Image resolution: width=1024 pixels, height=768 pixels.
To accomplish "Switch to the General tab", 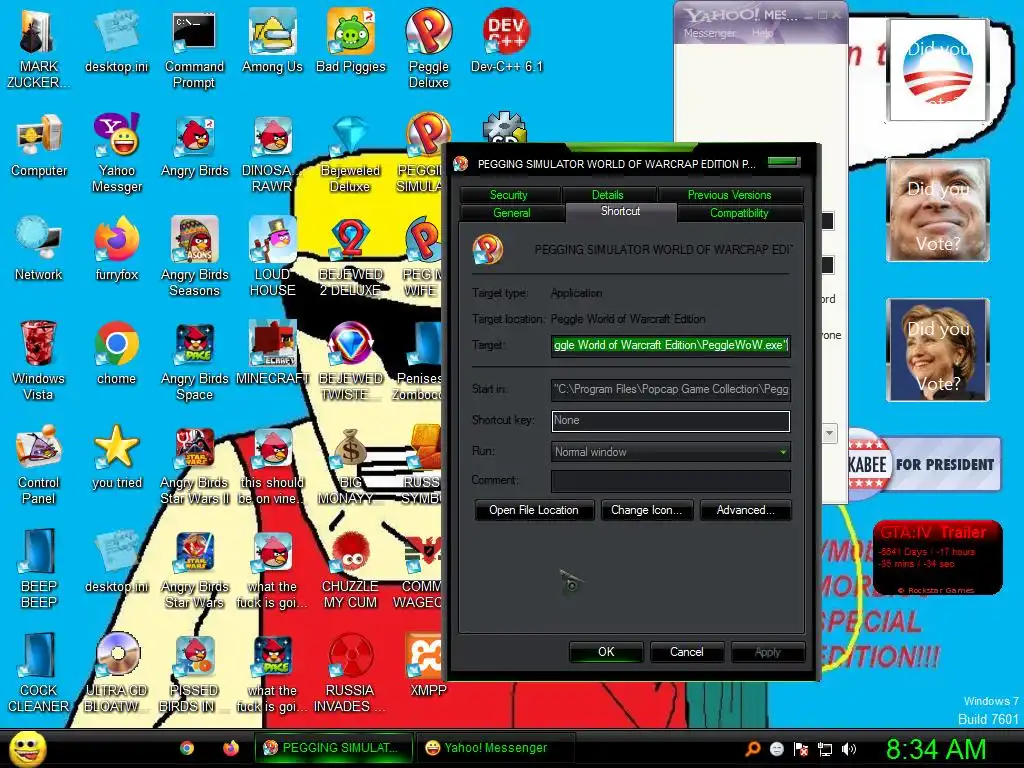I will [x=512, y=213].
